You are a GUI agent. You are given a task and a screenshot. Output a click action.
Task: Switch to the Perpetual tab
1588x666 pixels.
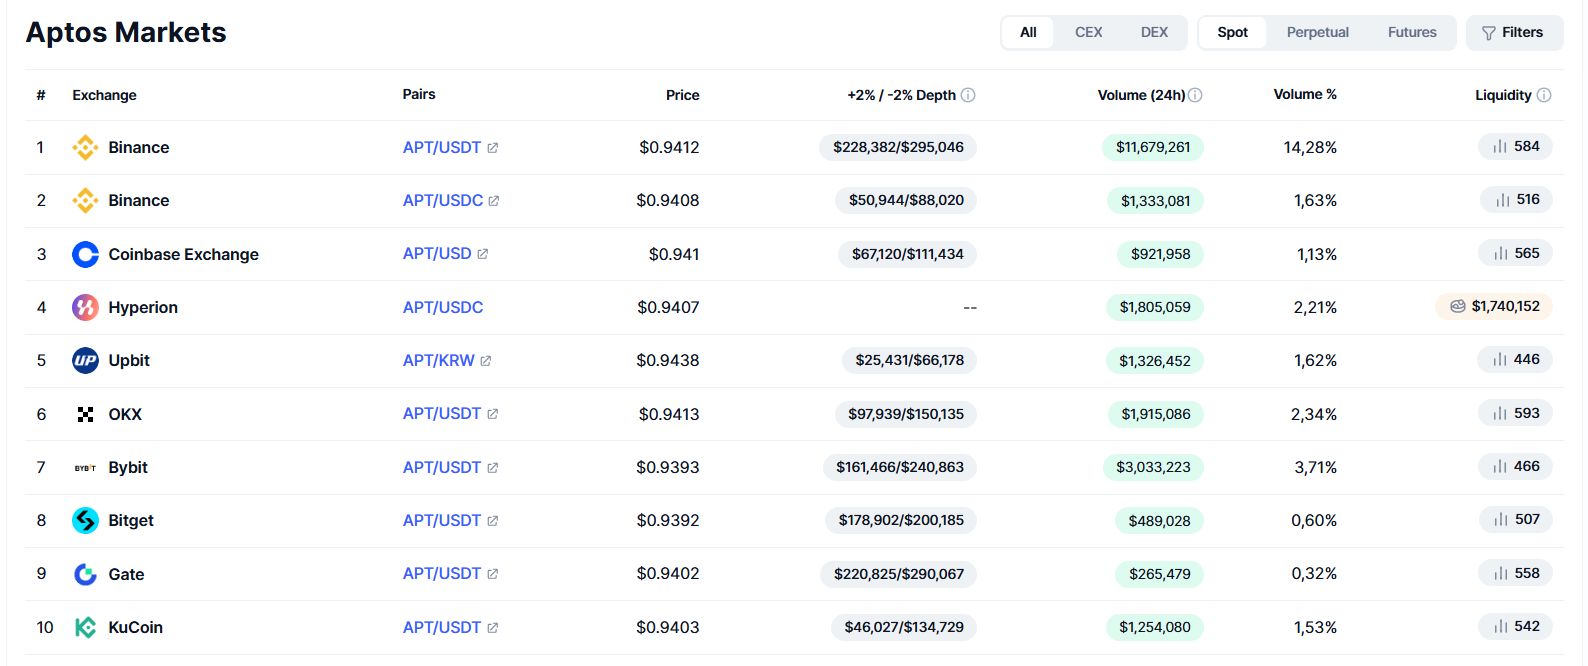point(1318,32)
